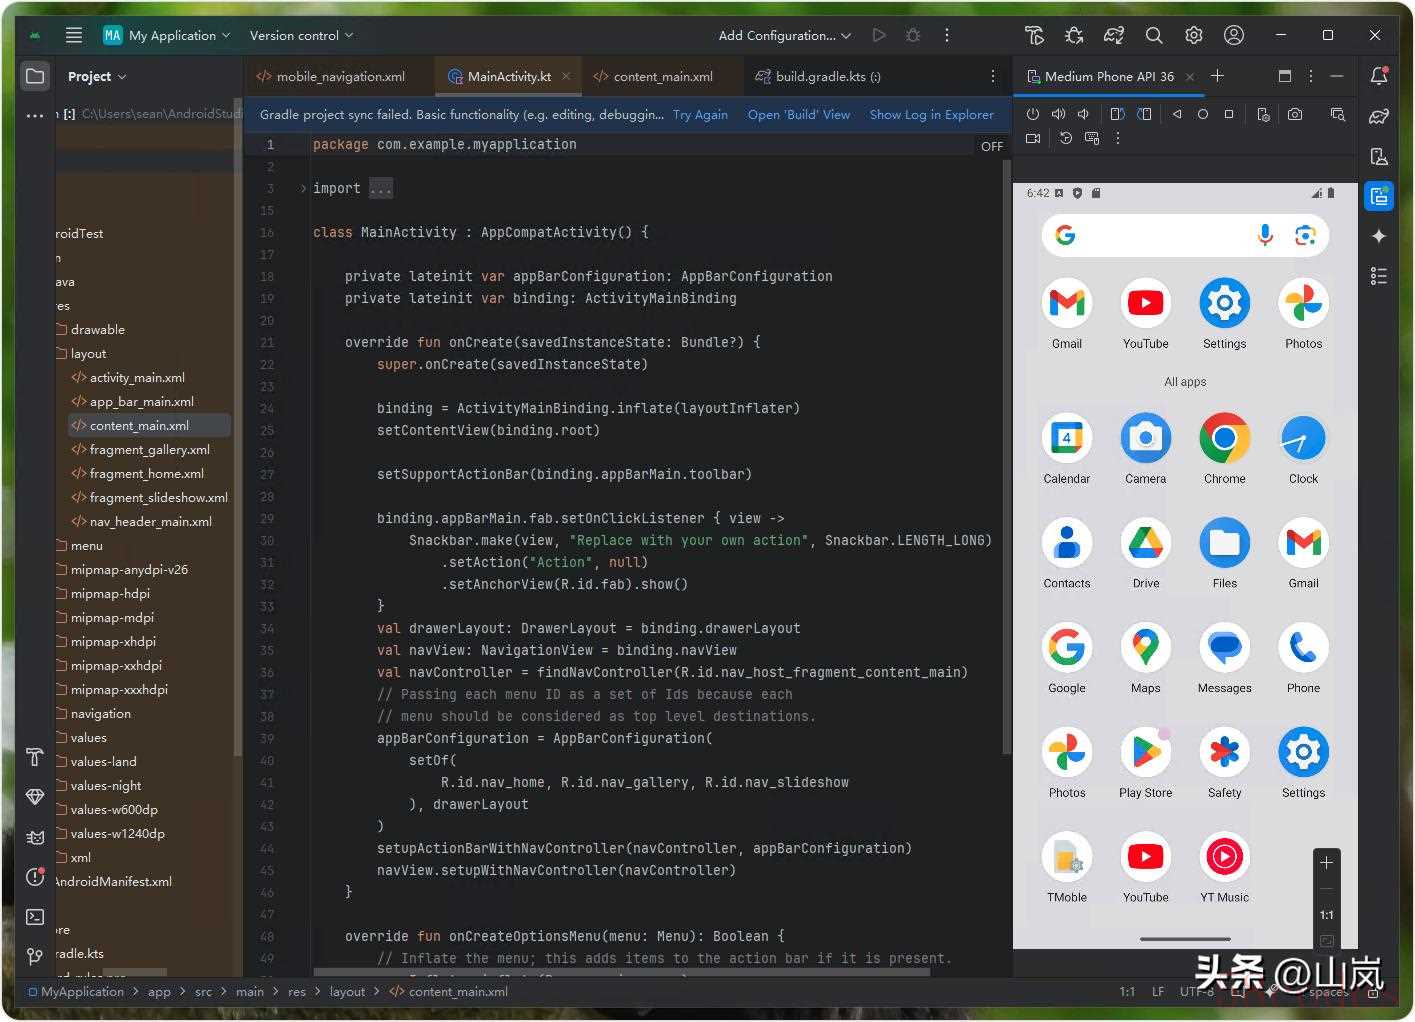Click the emulator Back triangle button

pos(1177,114)
